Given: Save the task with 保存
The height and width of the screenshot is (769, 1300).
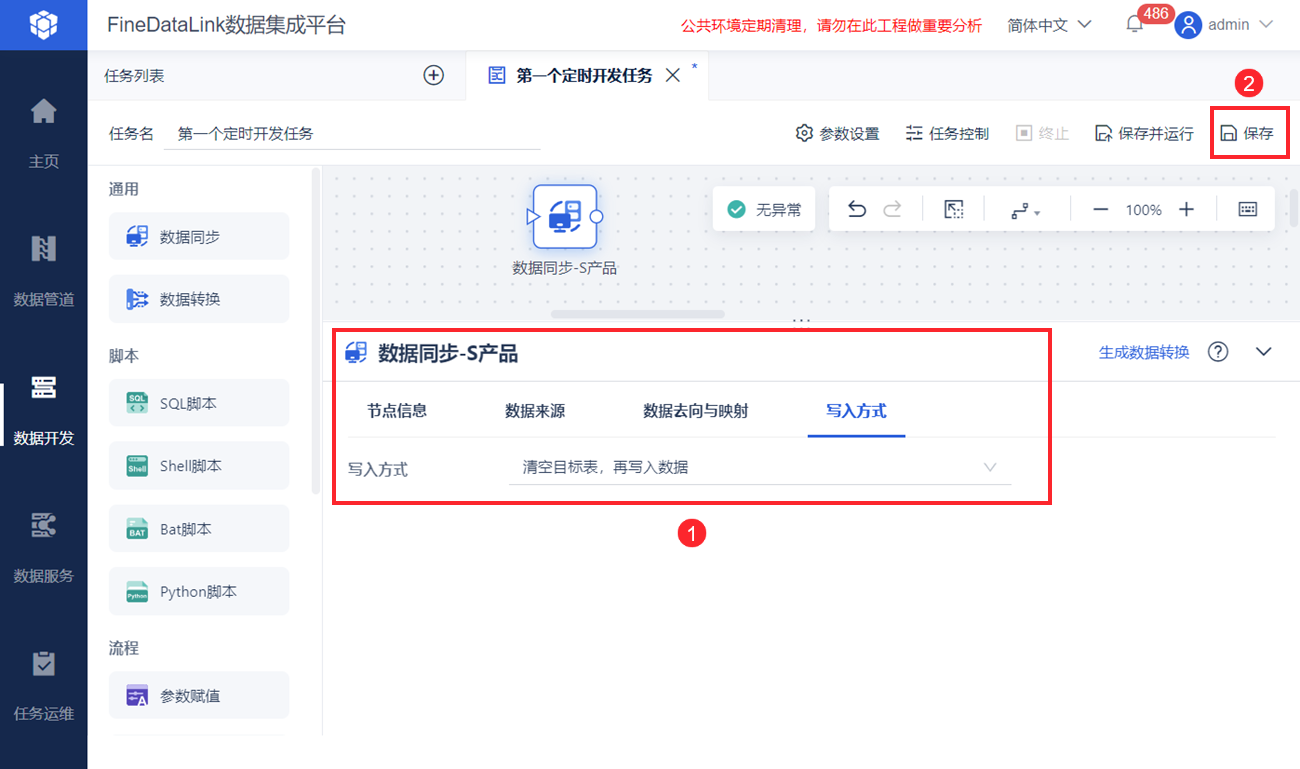Looking at the screenshot, I should (1248, 133).
